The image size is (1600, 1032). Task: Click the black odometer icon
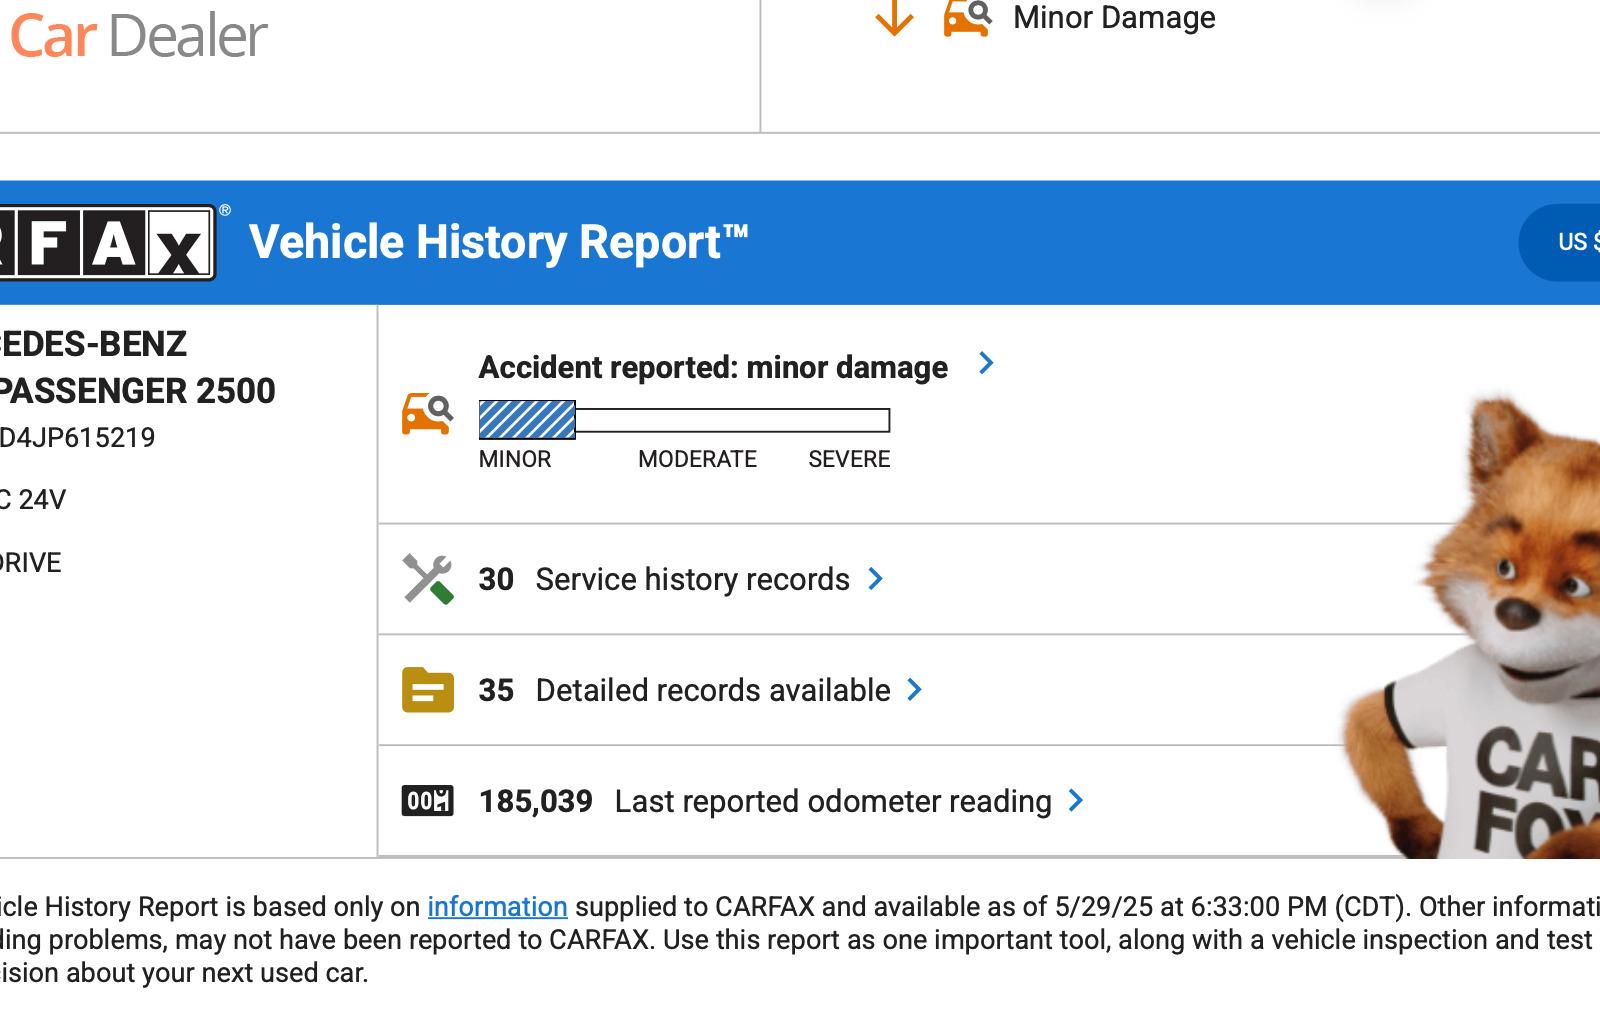pos(427,801)
